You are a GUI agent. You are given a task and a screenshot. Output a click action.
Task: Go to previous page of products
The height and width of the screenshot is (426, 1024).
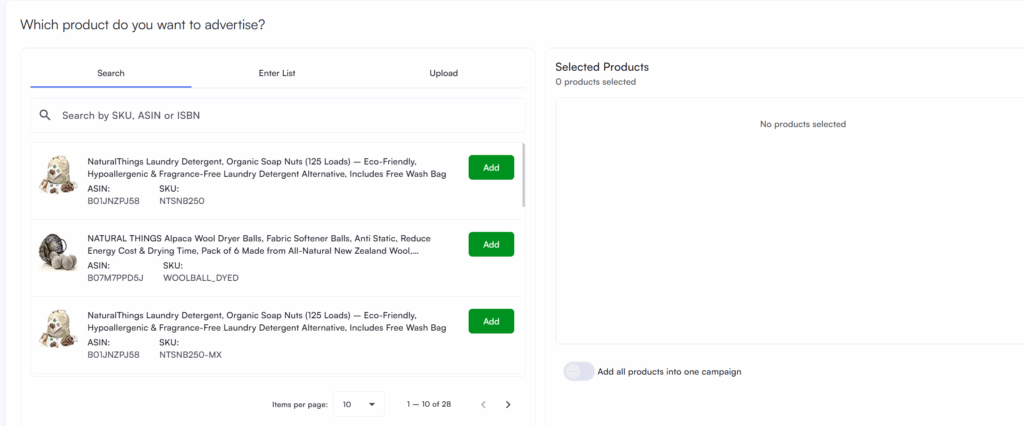pos(483,404)
